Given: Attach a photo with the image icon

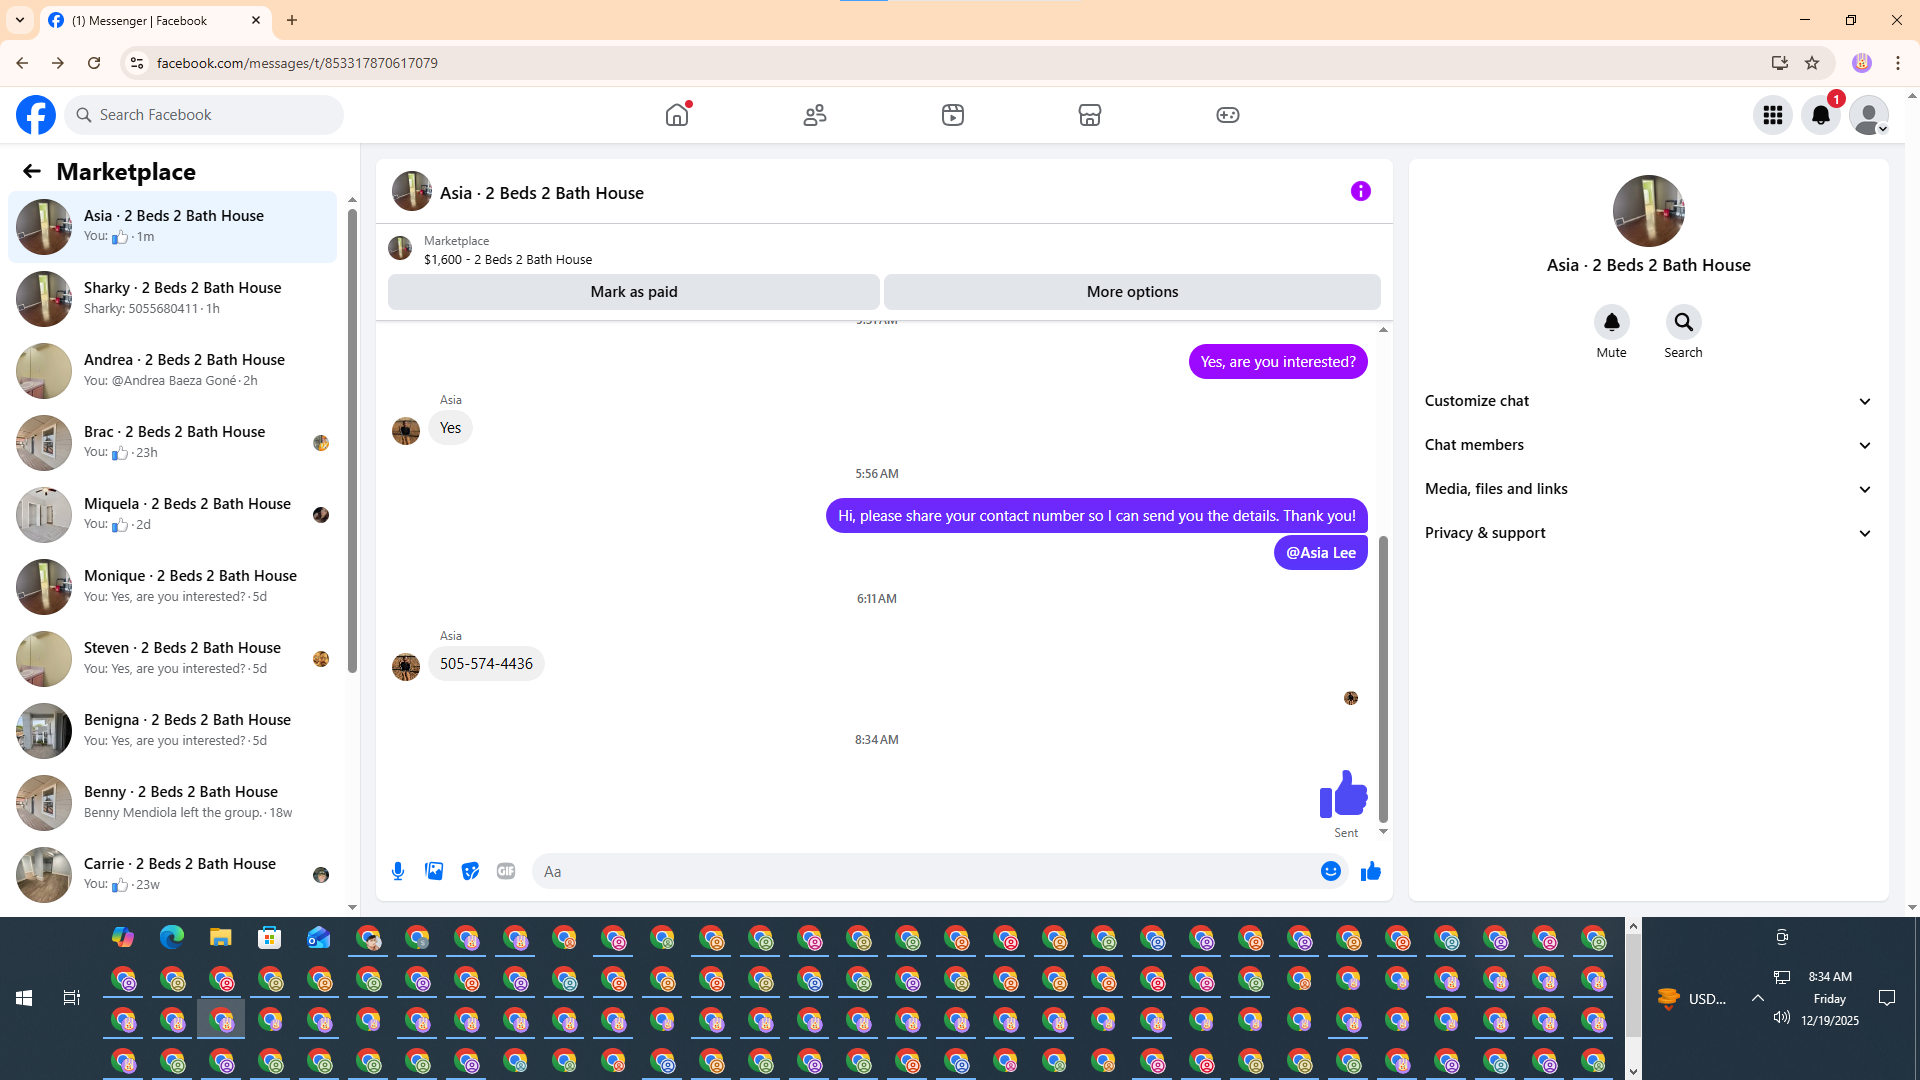Looking at the screenshot, I should 434,871.
